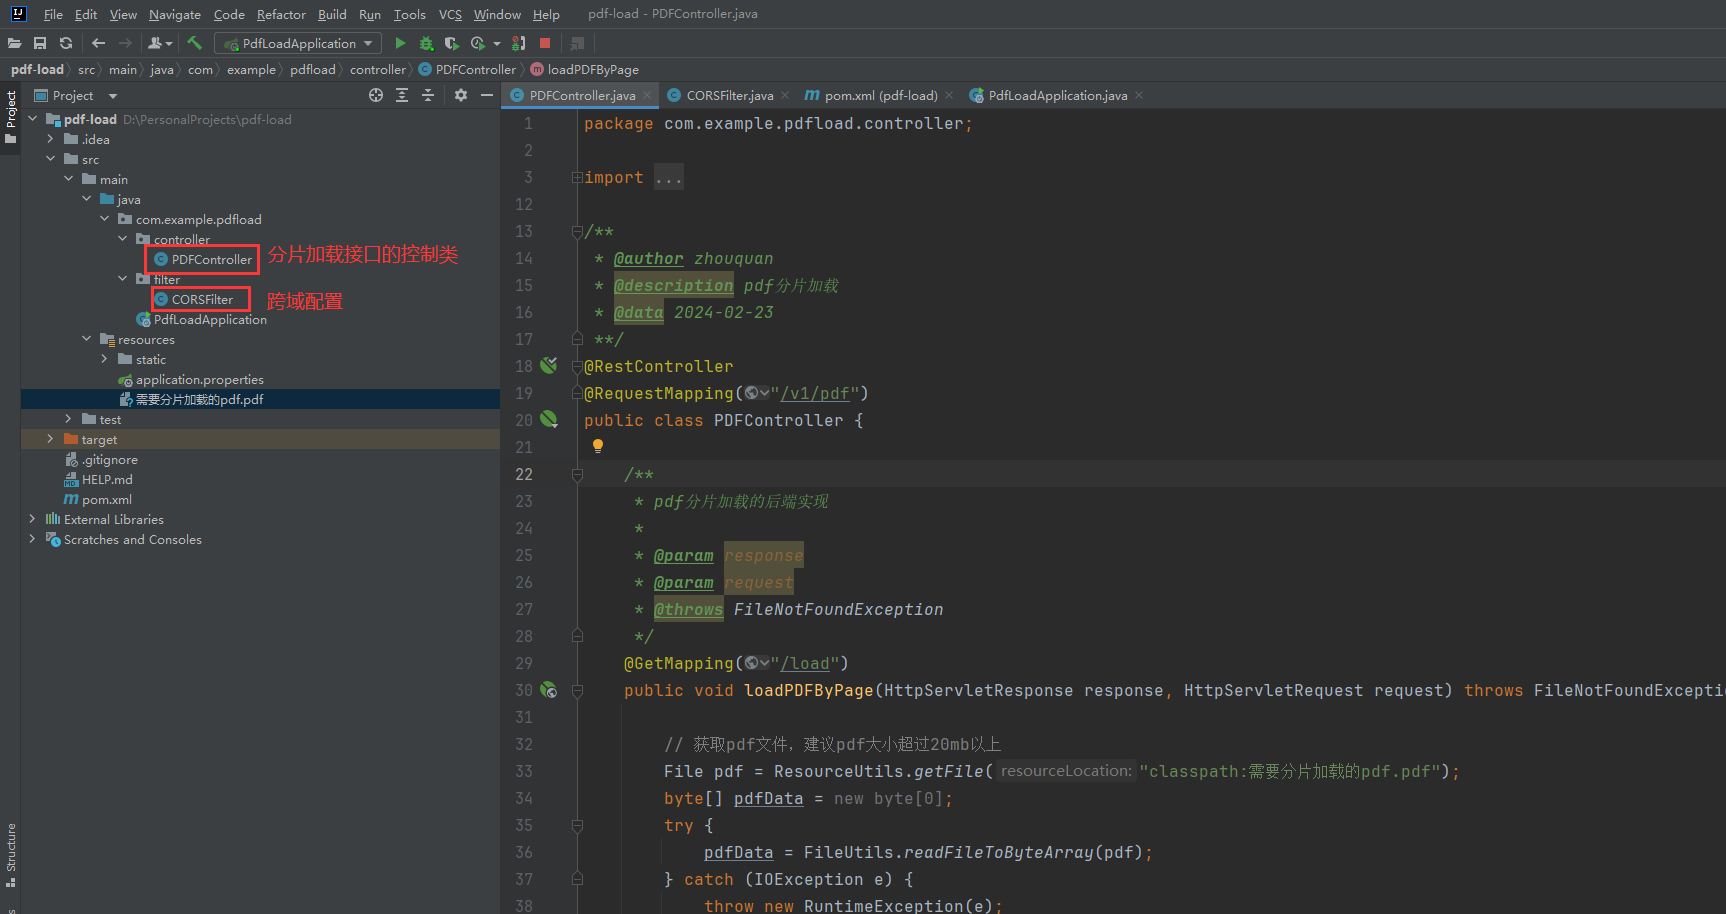This screenshot has width=1726, height=914.
Task: Navigate forward with the right arrow icon
Action: (x=125, y=43)
